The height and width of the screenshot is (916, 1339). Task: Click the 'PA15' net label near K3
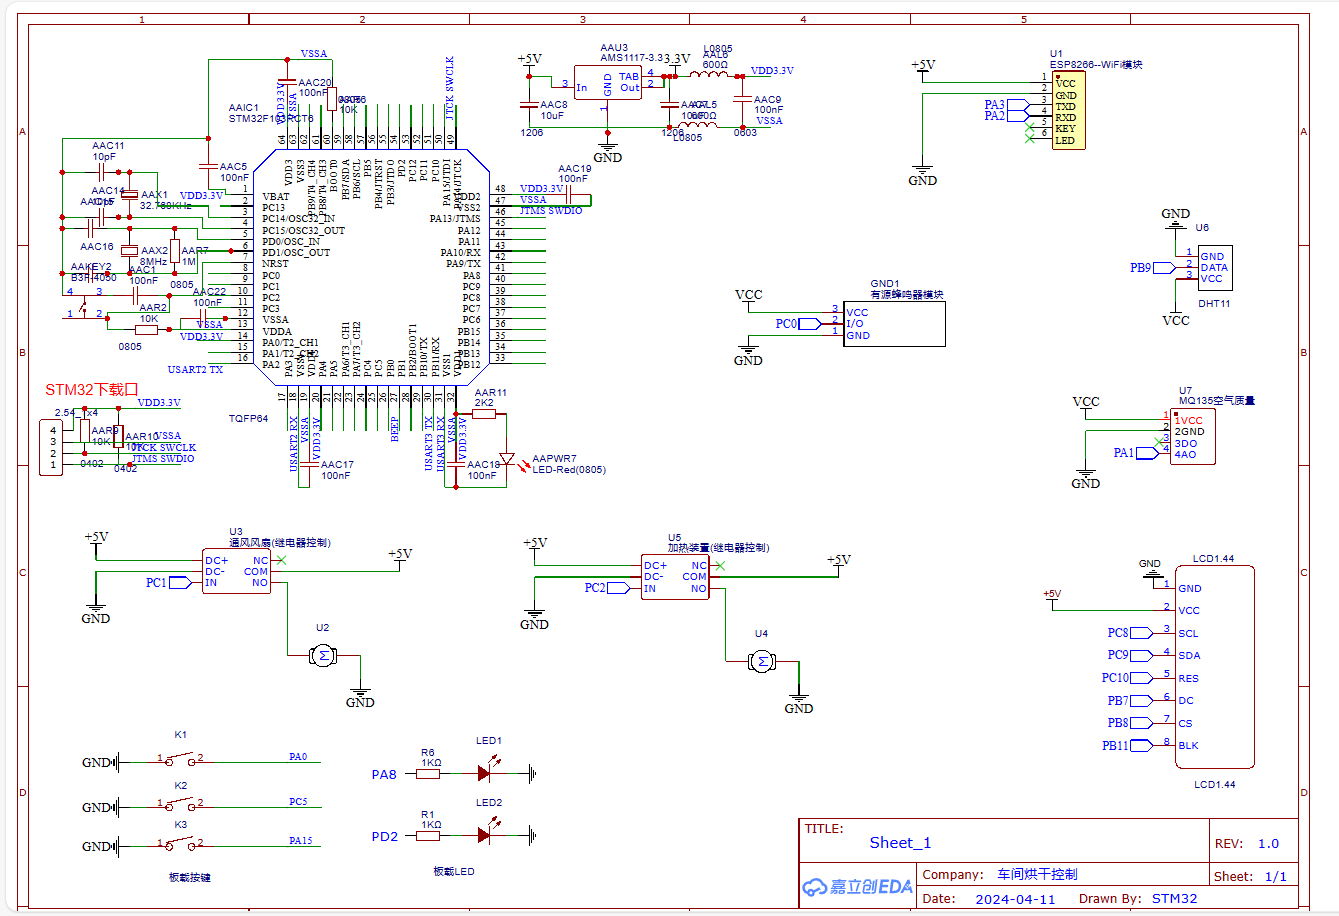pyautogui.click(x=300, y=841)
